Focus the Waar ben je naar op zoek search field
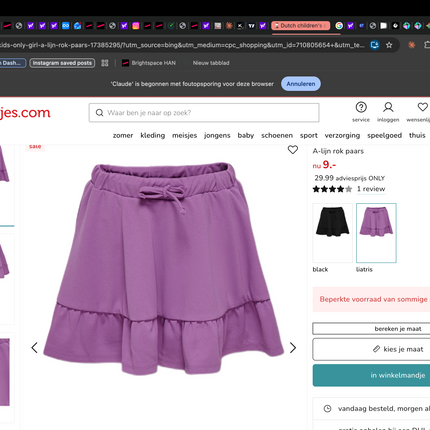 [204, 113]
